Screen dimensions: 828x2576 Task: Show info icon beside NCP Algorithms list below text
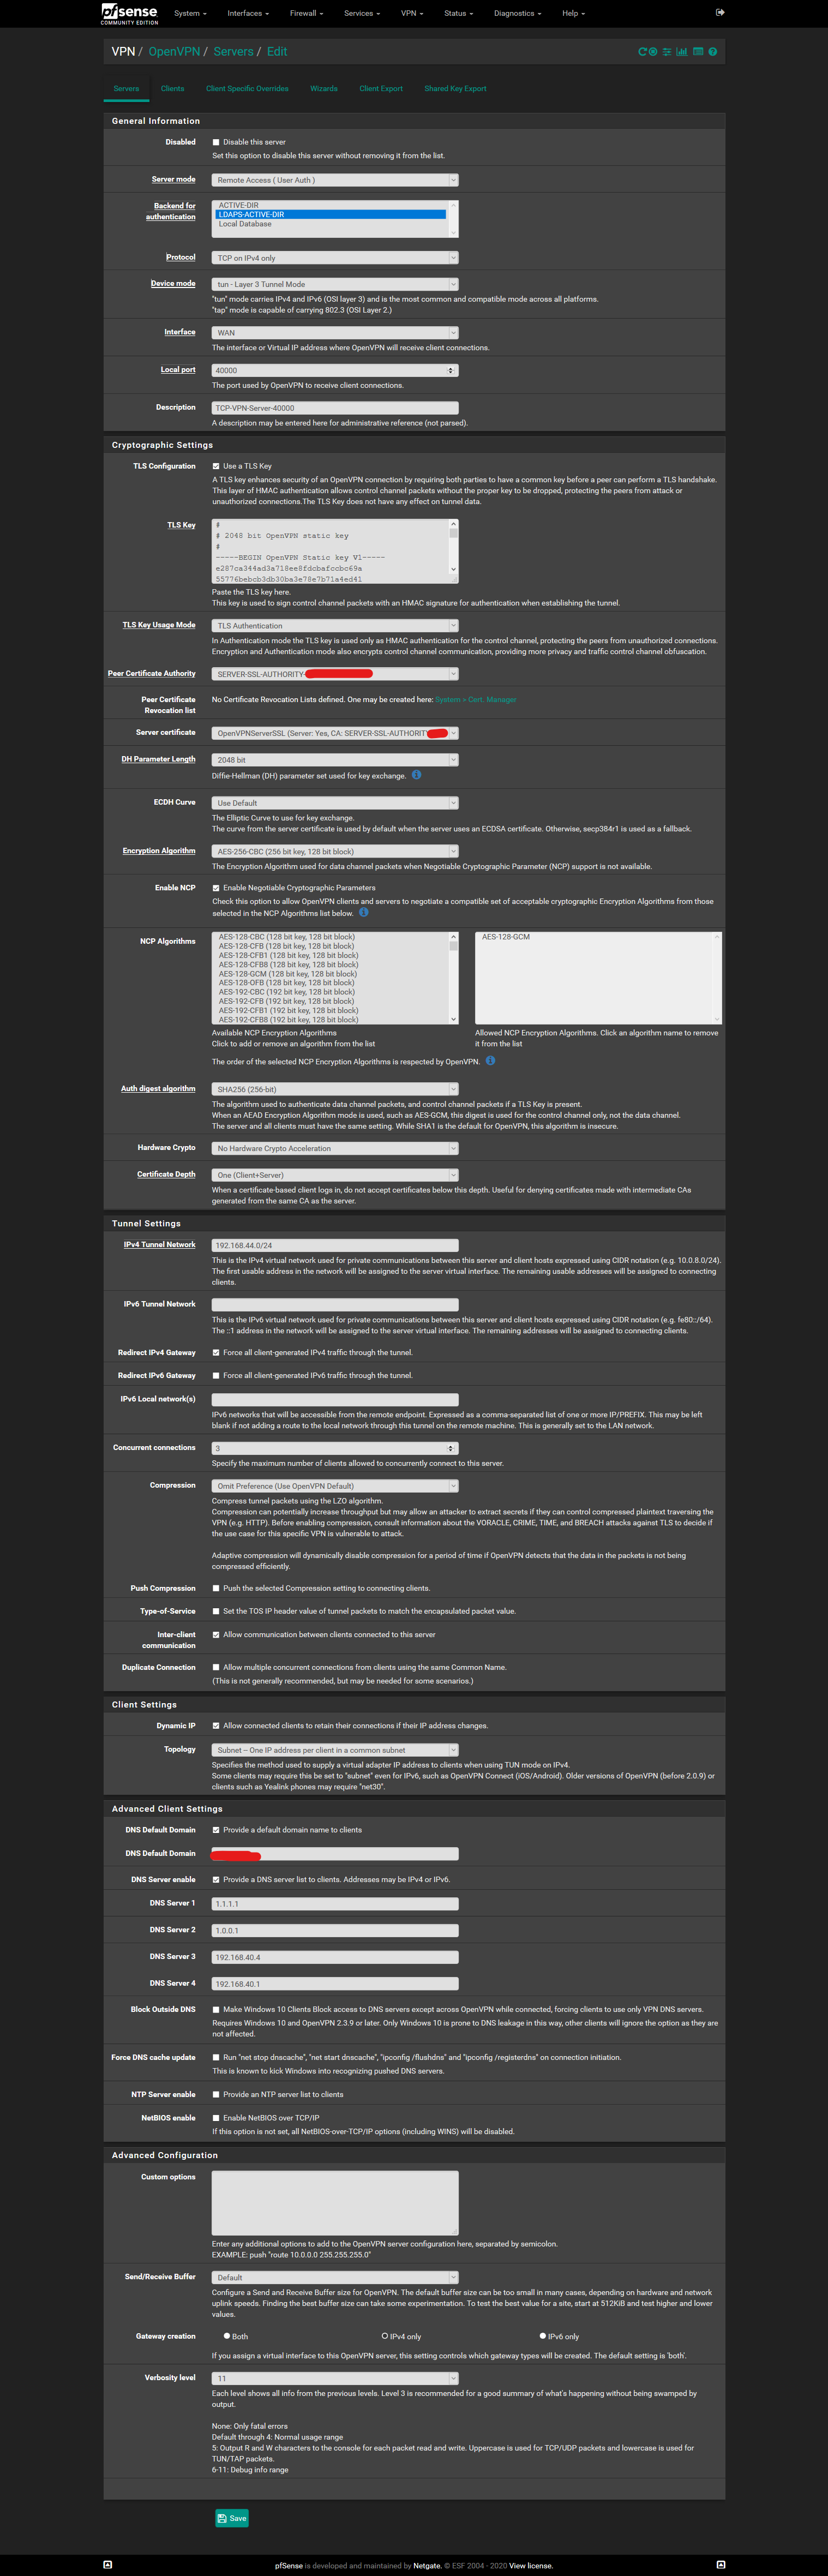[x=364, y=912]
